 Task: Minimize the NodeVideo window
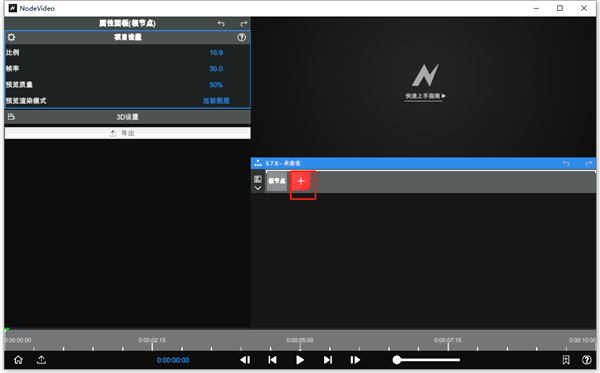(536, 8)
